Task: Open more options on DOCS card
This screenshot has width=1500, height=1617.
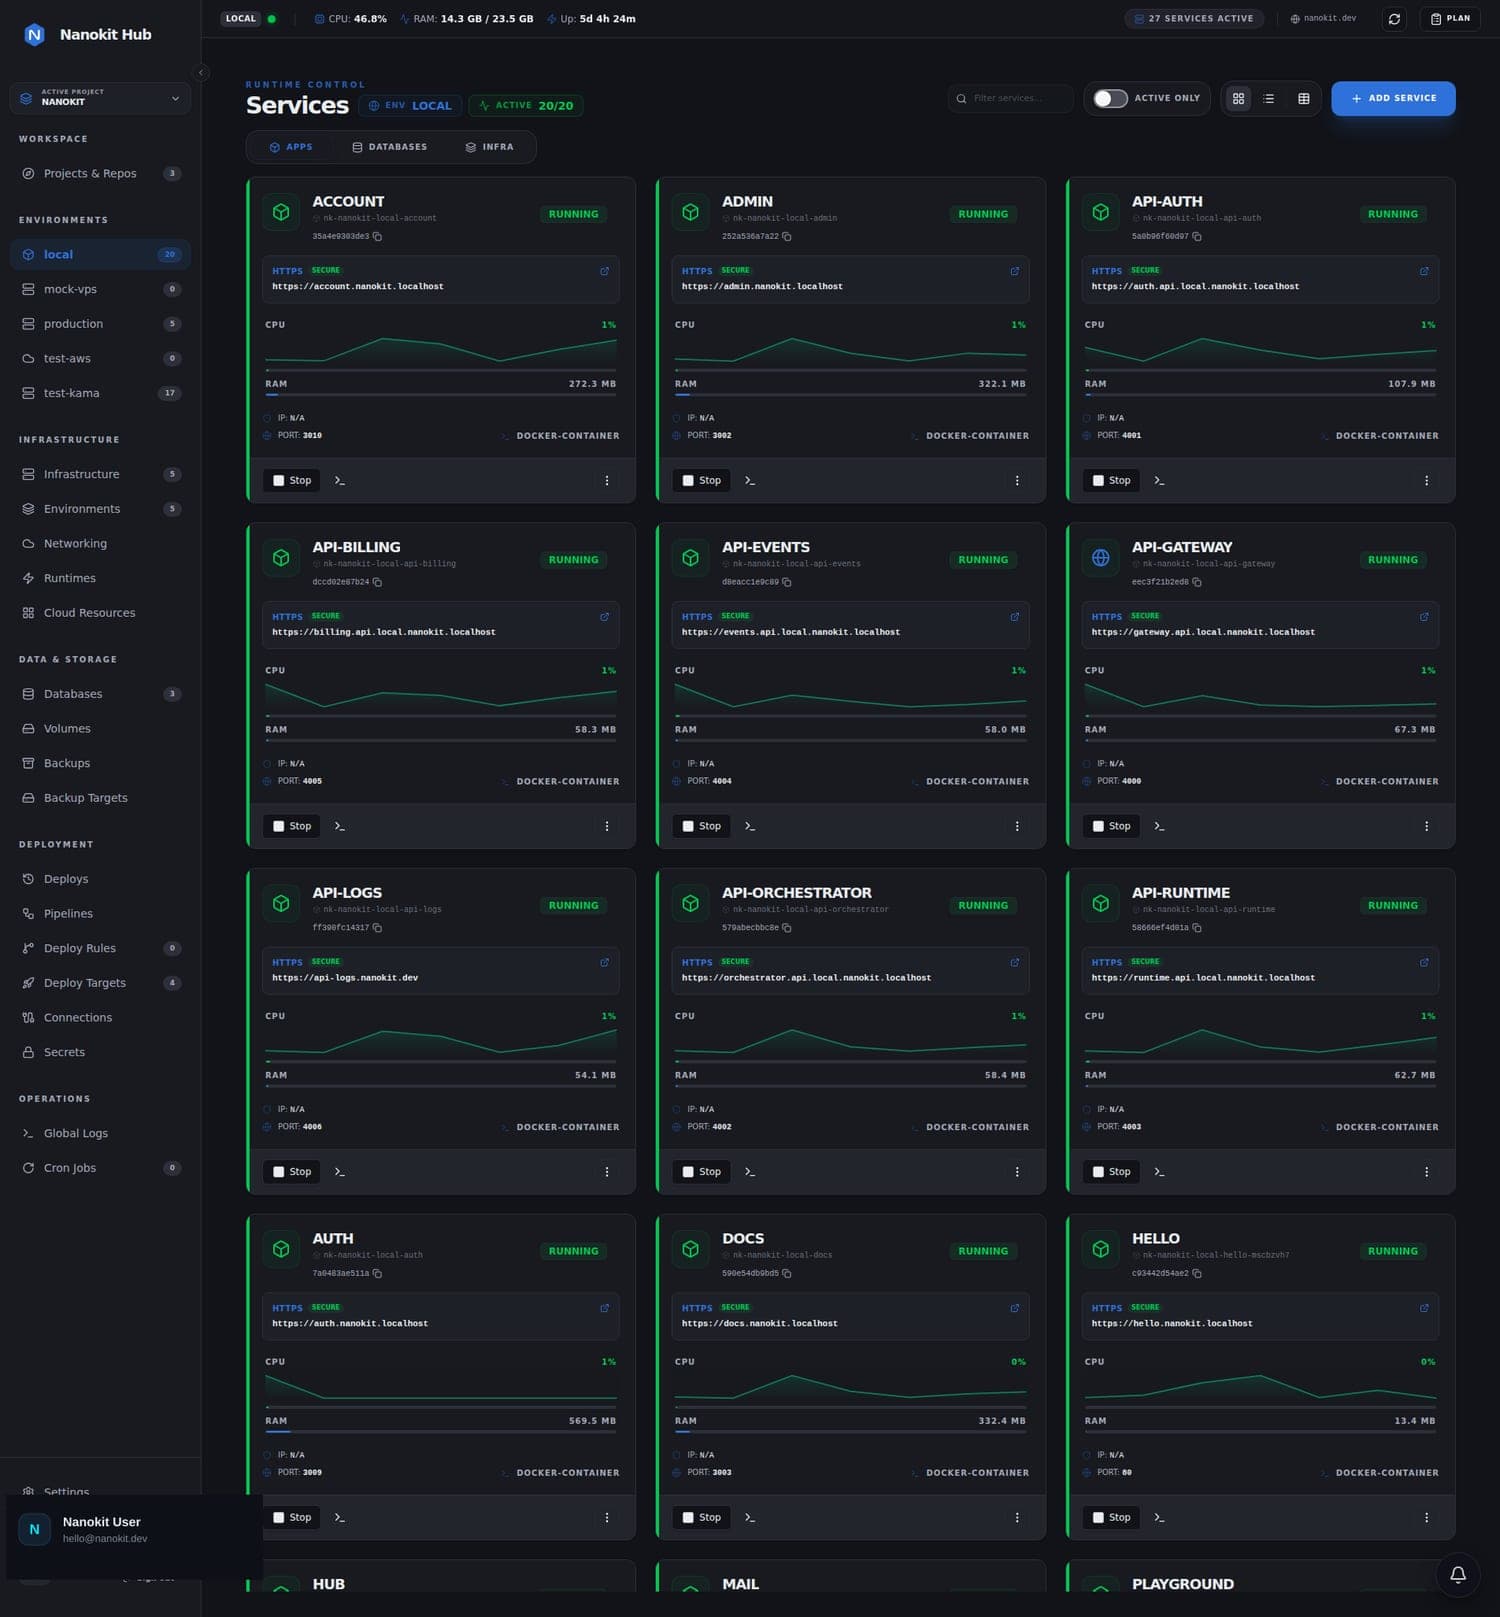Action: point(1017,1518)
